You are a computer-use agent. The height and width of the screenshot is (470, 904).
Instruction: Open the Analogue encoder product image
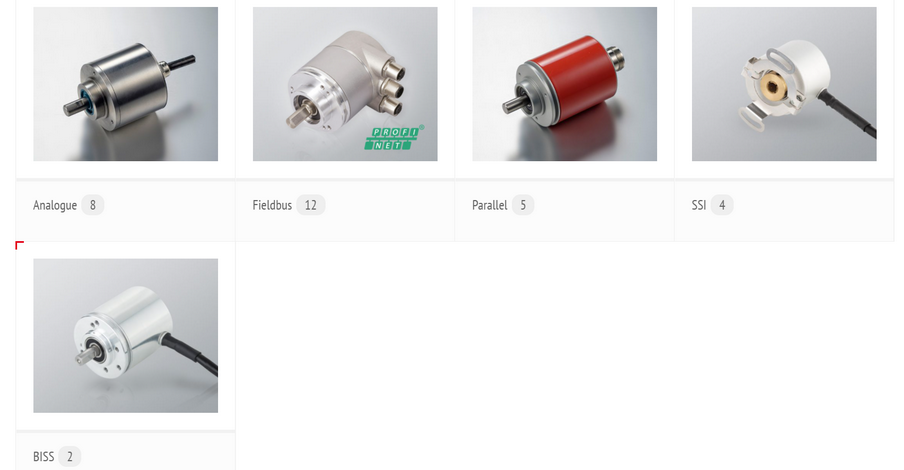[126, 84]
